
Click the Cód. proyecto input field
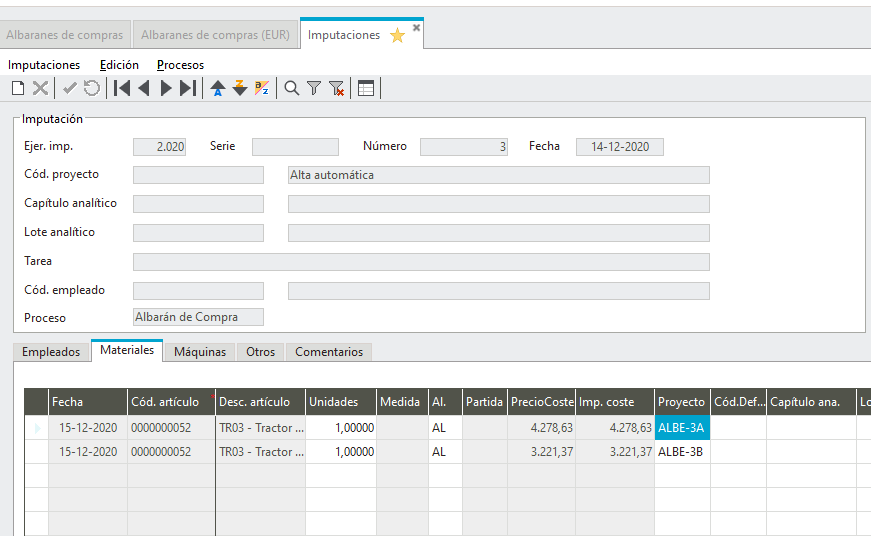(198, 175)
